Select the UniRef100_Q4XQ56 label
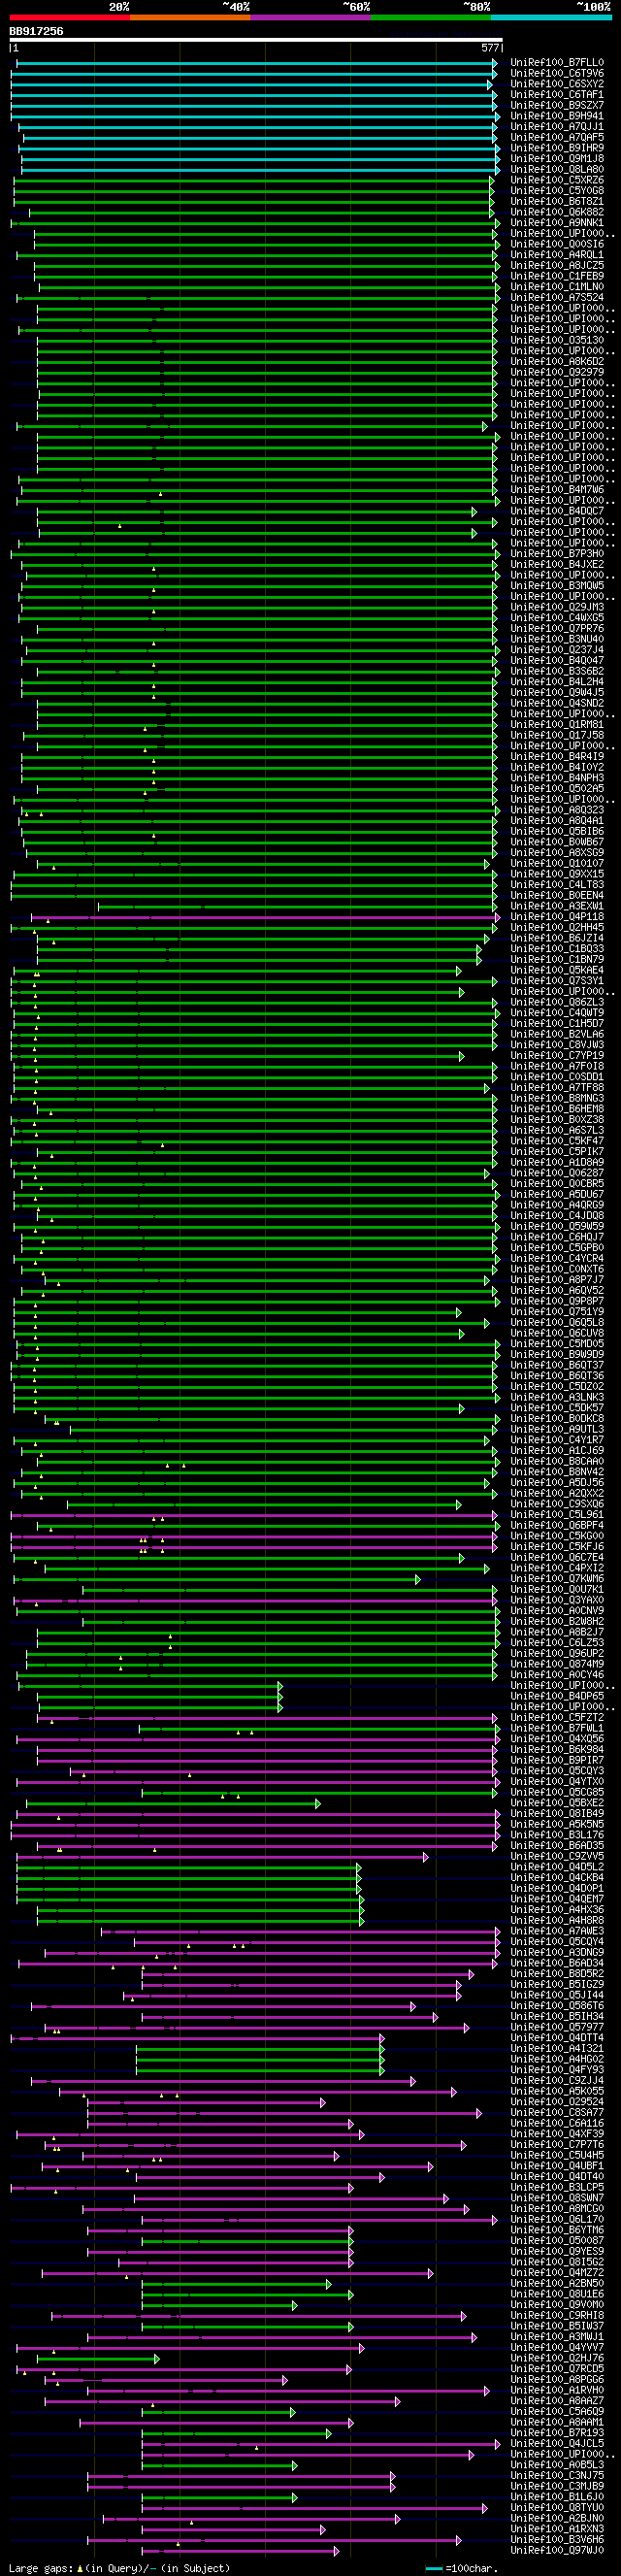This screenshot has height=2576, width=621. point(557,1739)
